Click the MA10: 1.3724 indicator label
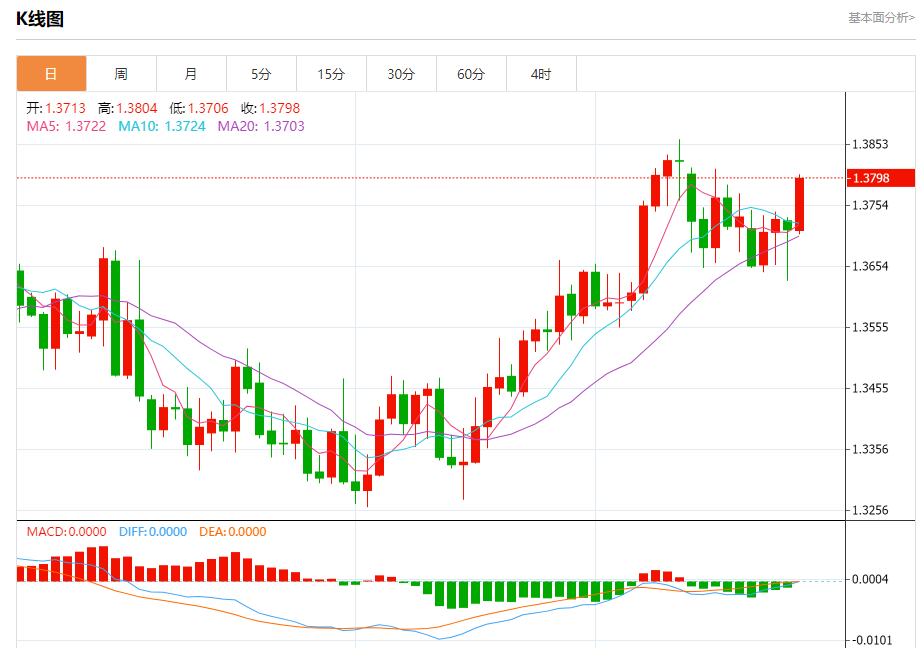 [162, 126]
